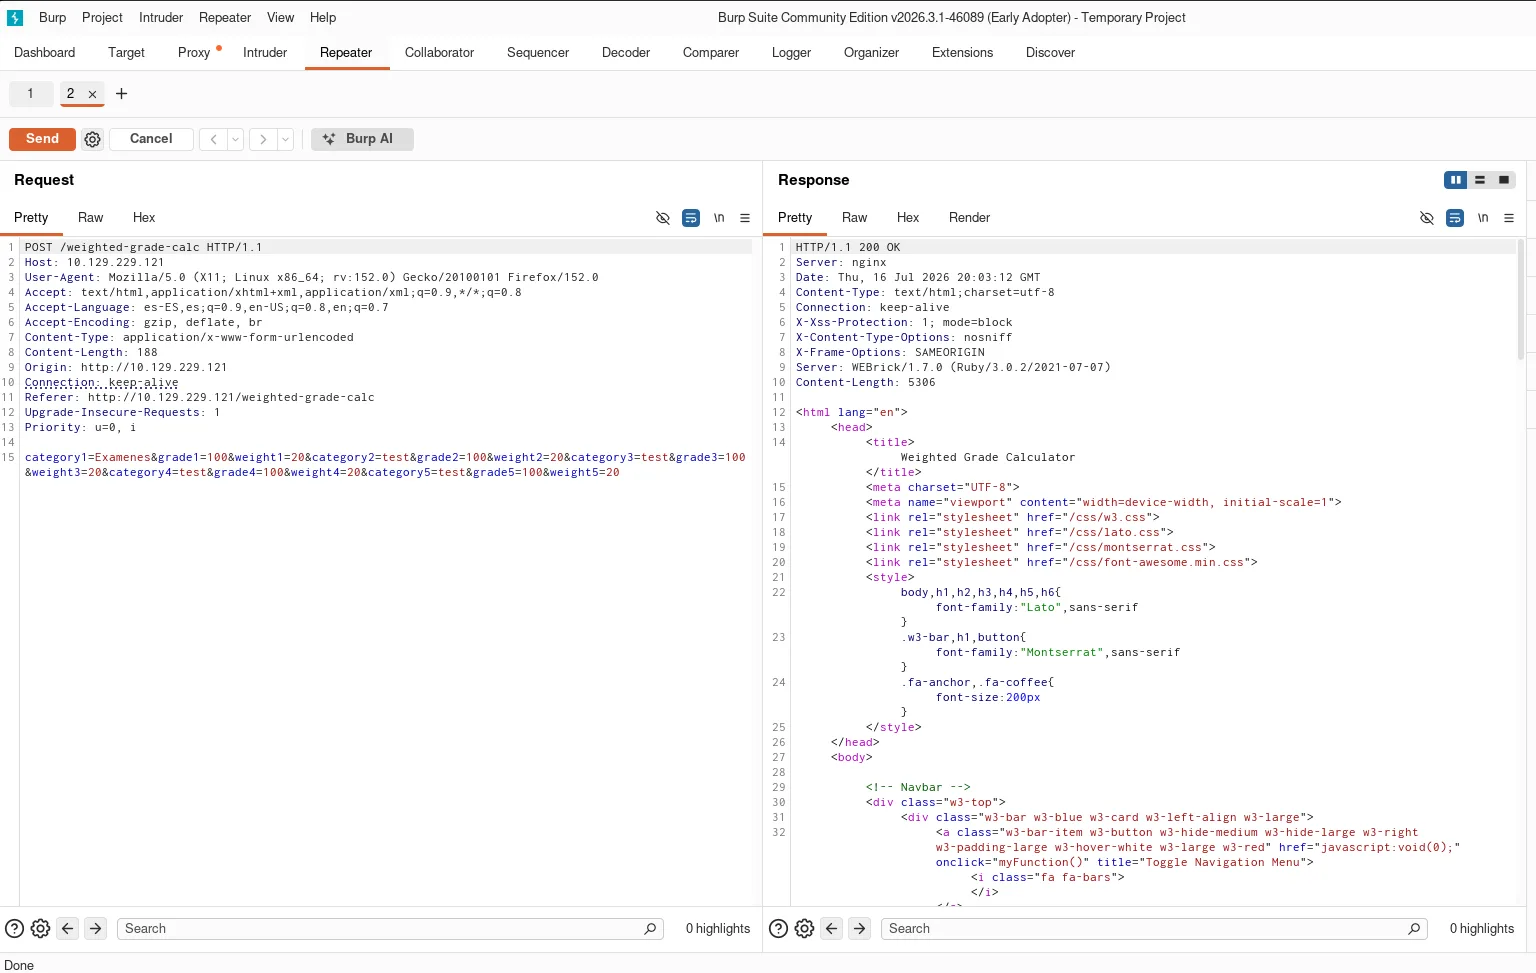Toggle line wrap in Response panel
The height and width of the screenshot is (973, 1536).
pos(1455,218)
